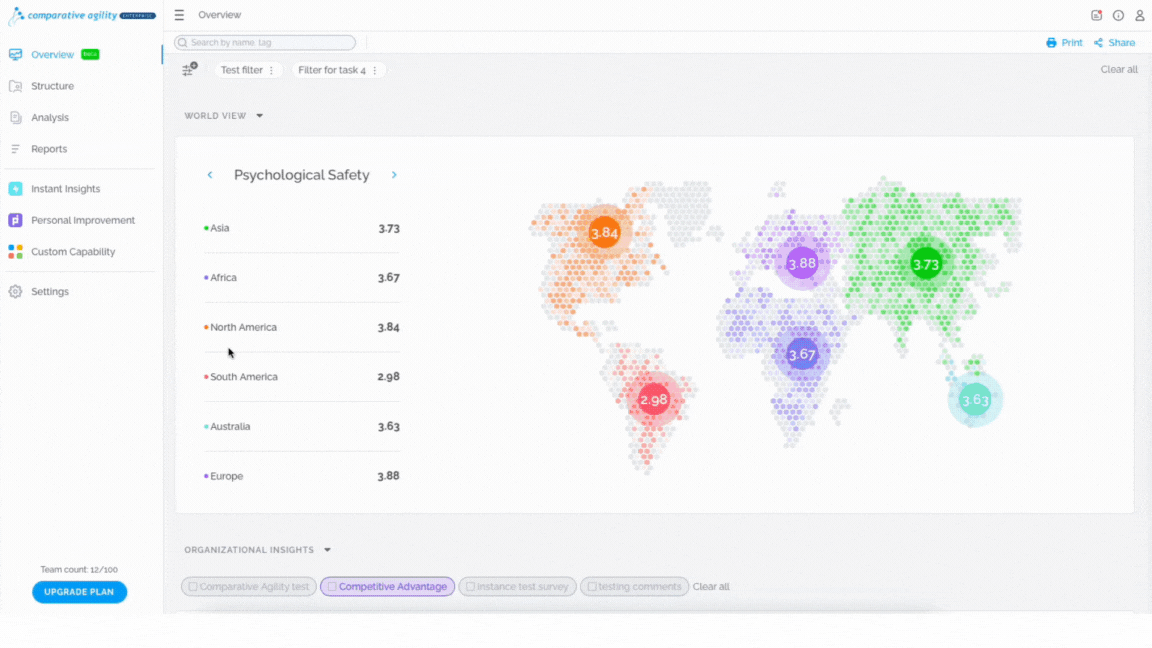Image resolution: width=1152 pixels, height=648 pixels.
Task: Open Instant Insights from sidebar
Action: 65,189
